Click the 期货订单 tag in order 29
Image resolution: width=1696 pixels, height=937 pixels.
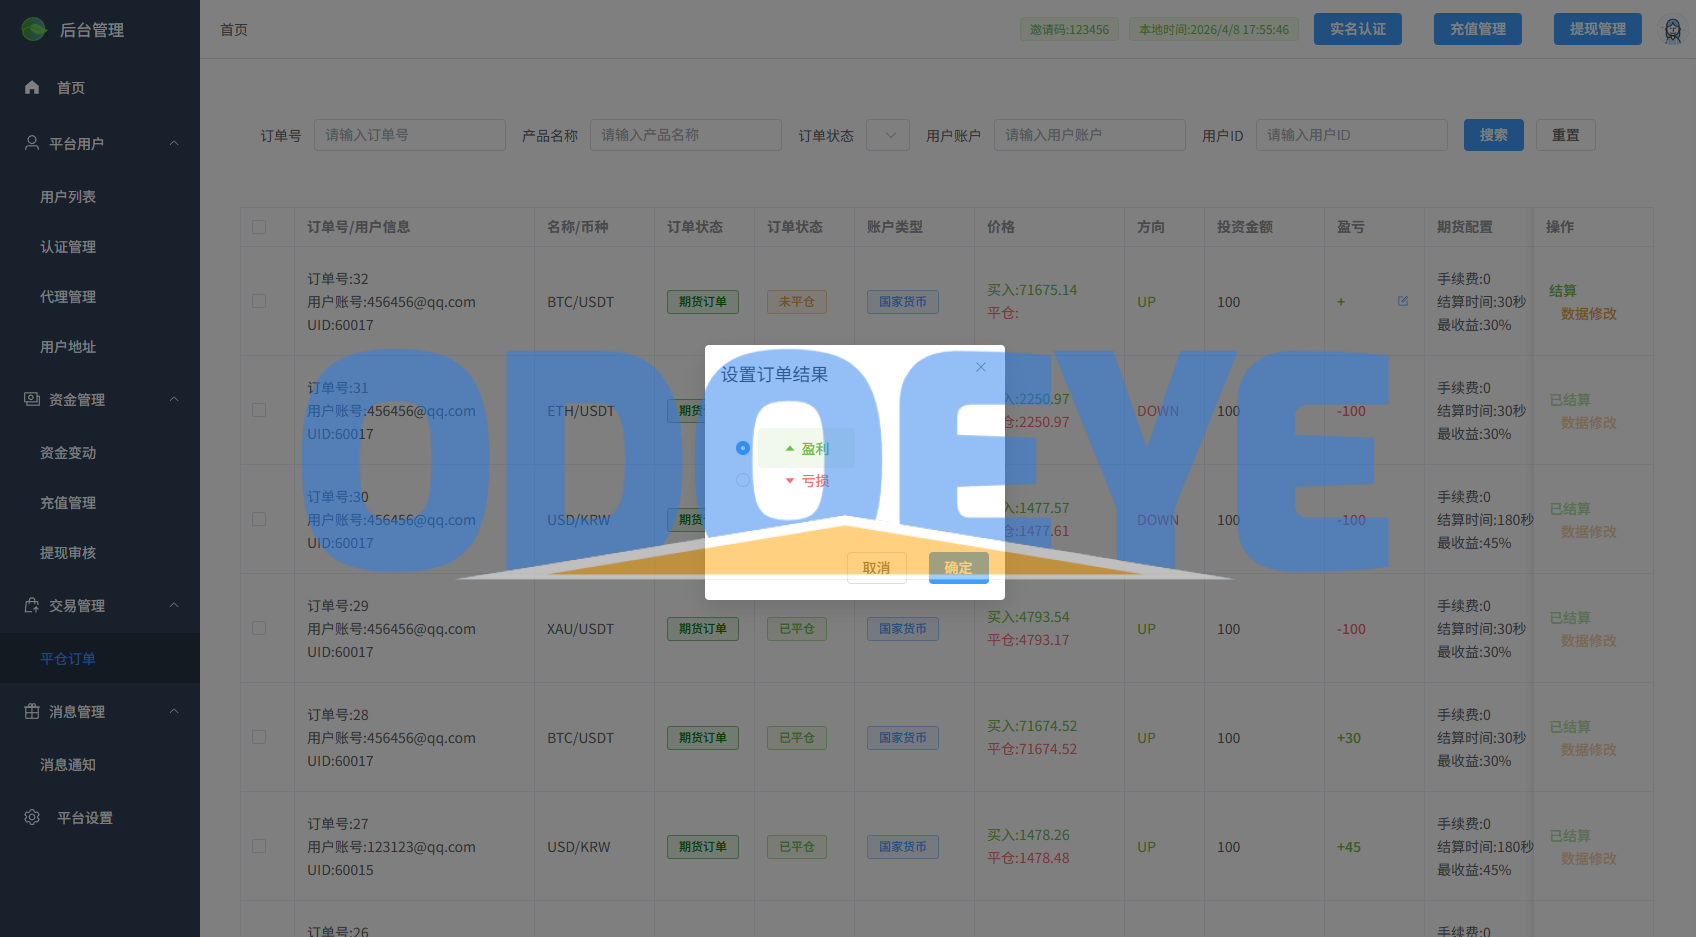point(703,629)
